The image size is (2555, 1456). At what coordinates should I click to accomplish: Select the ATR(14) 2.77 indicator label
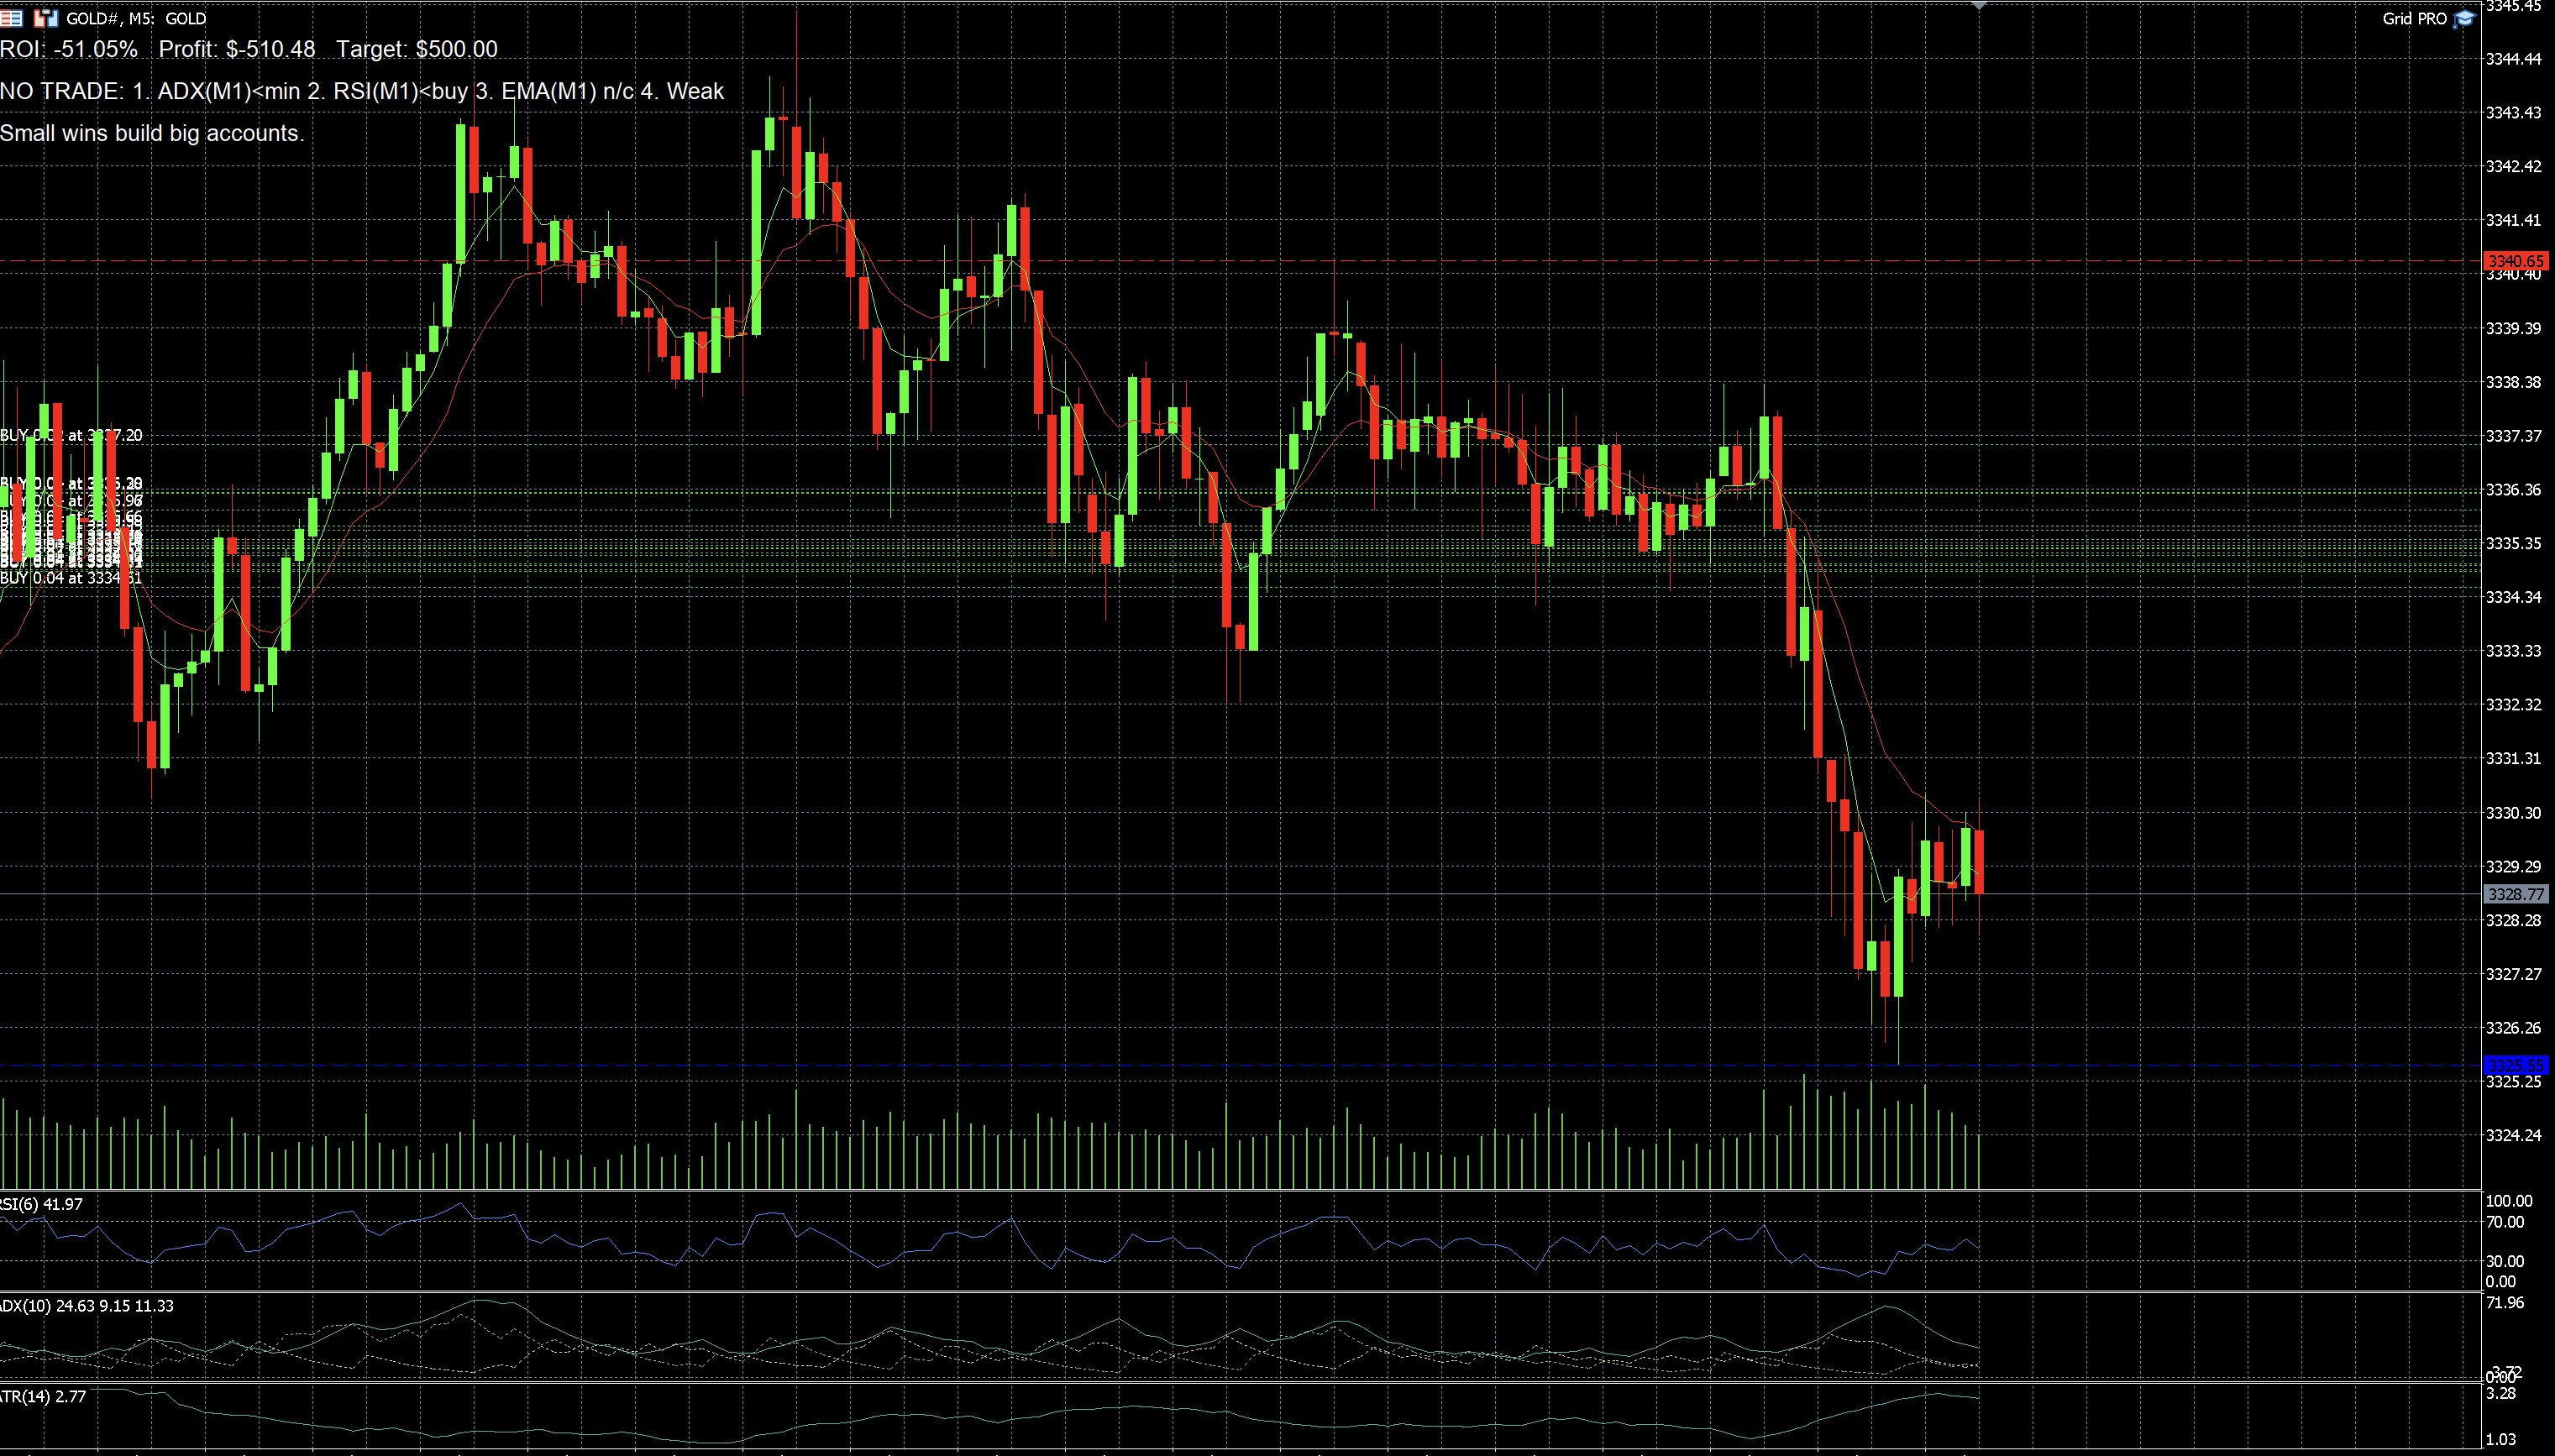click(x=44, y=1396)
